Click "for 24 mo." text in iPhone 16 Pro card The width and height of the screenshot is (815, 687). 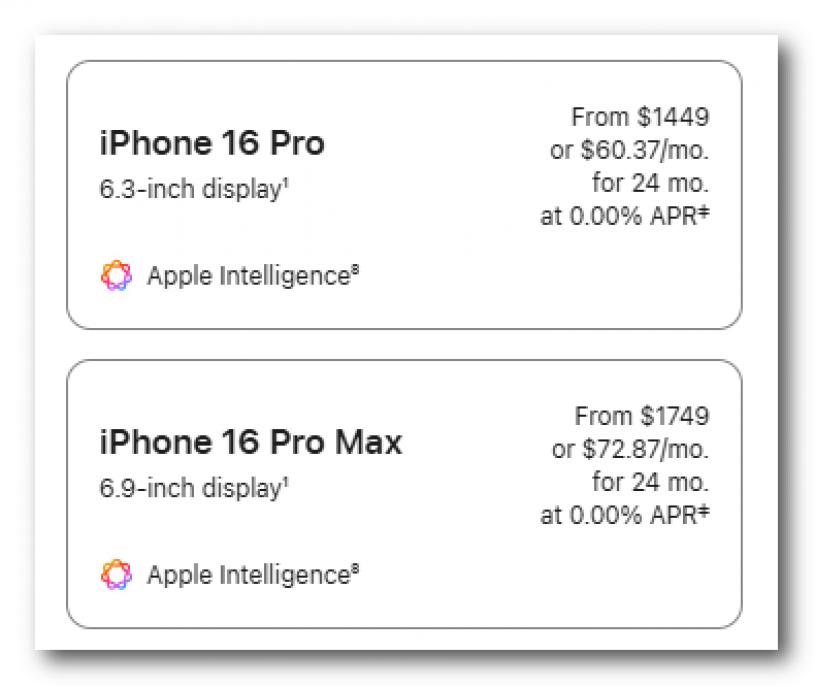[650, 183]
